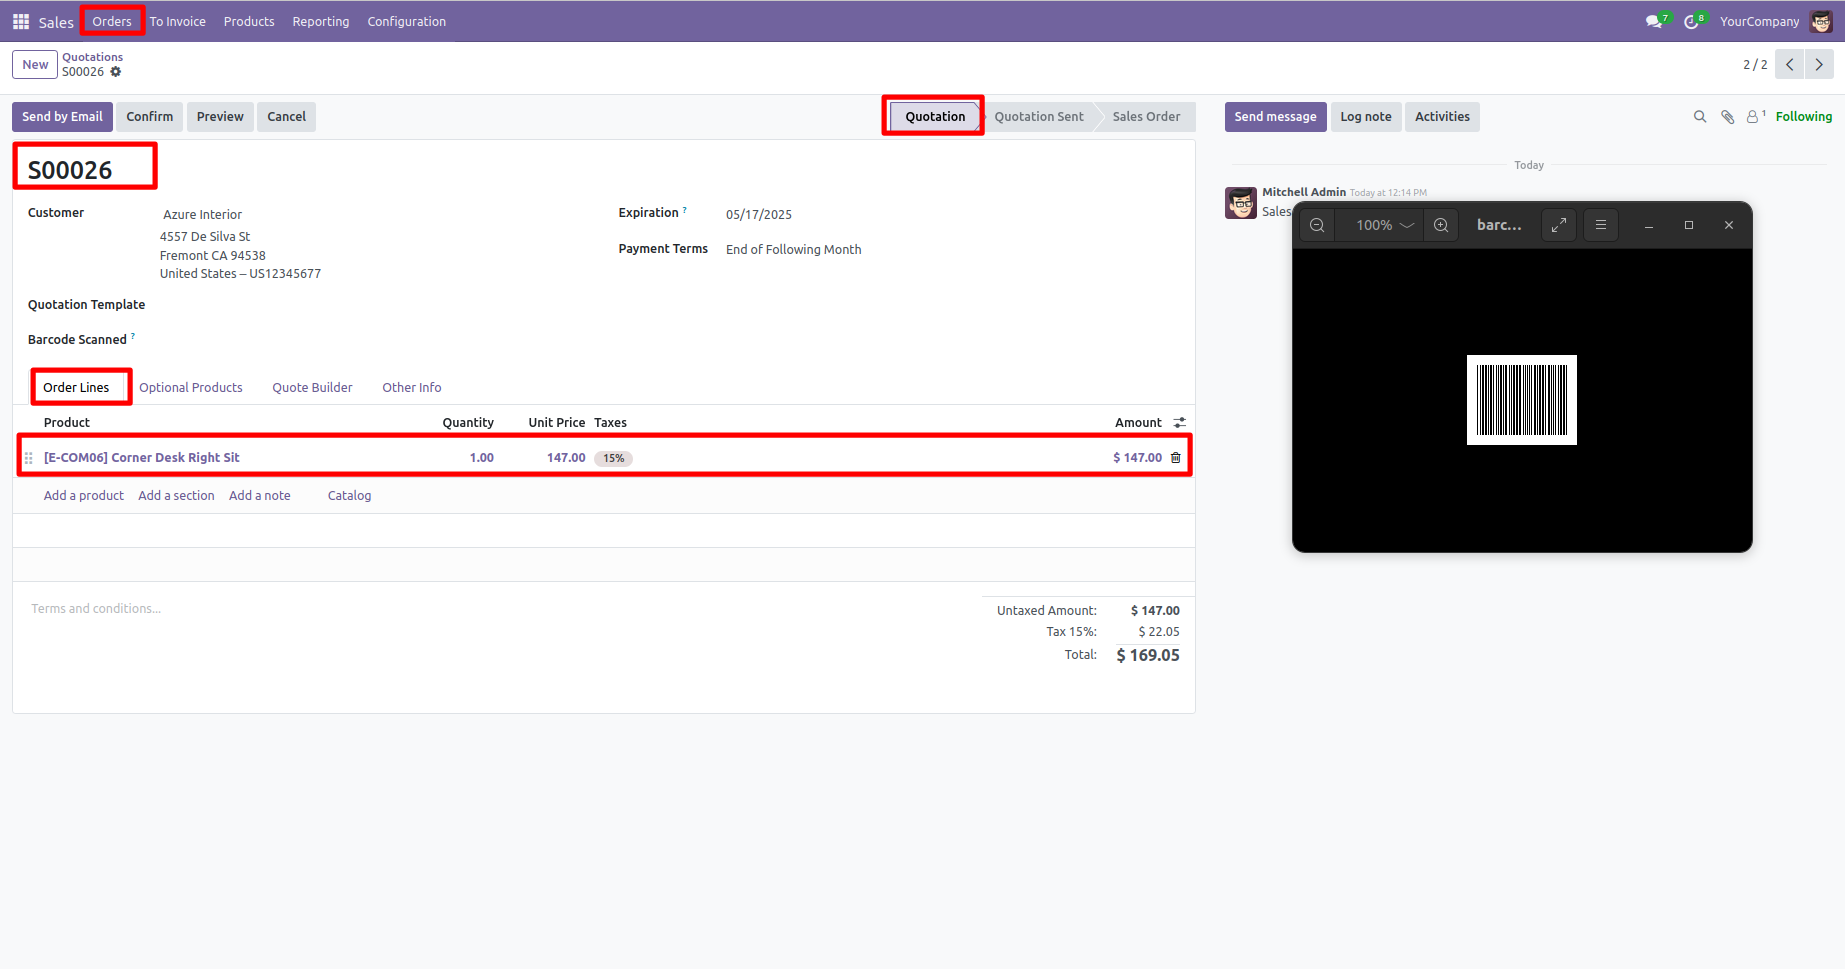The height and width of the screenshot is (969, 1845).
Task: Open the activities clock icon in navbar
Action: tap(1692, 21)
